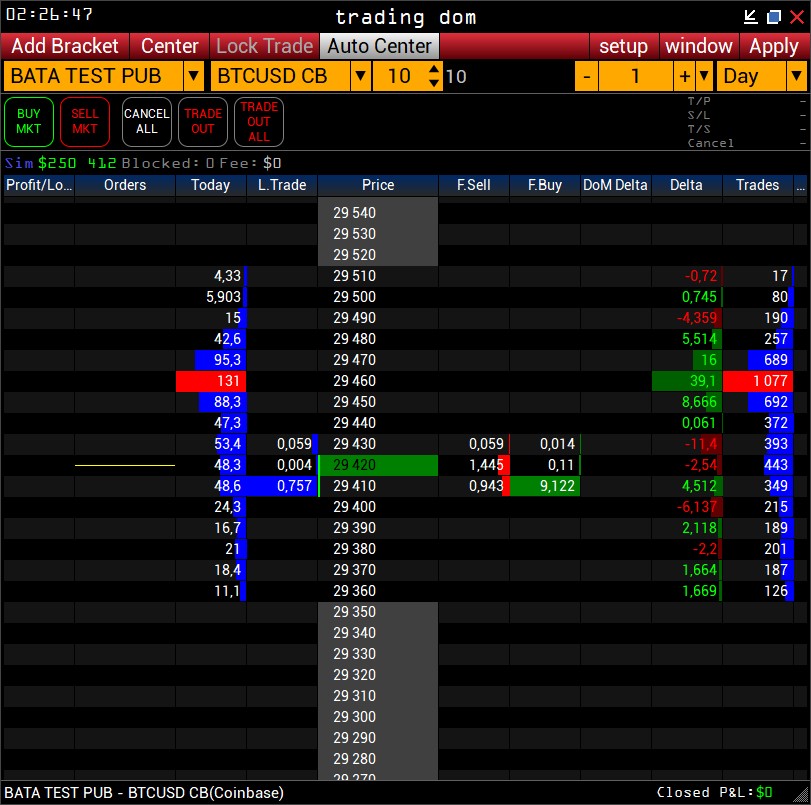
Task: Click TRADE OUT to flatten position
Action: (x=202, y=121)
